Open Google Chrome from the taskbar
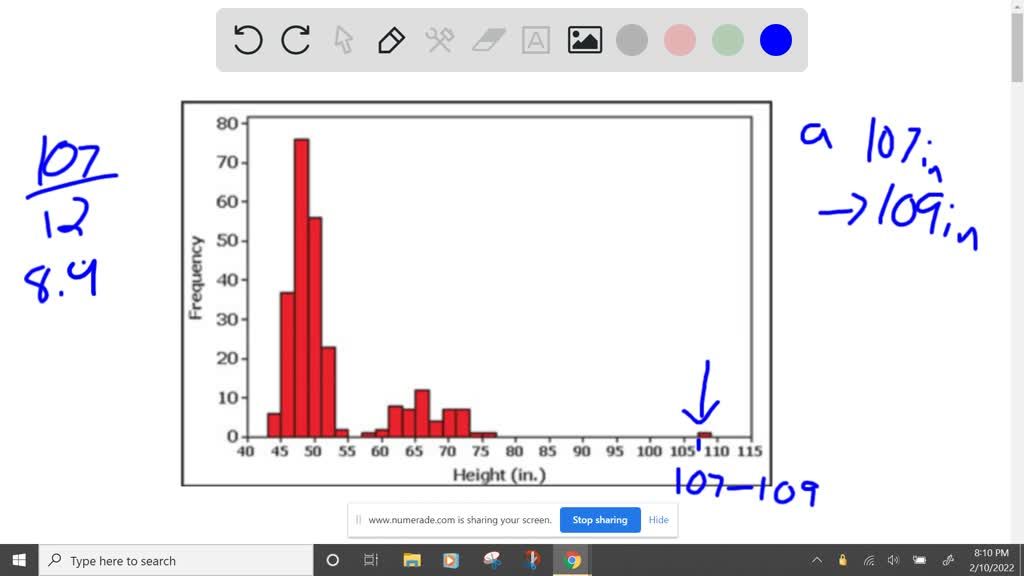The width and height of the screenshot is (1024, 576). 572,560
